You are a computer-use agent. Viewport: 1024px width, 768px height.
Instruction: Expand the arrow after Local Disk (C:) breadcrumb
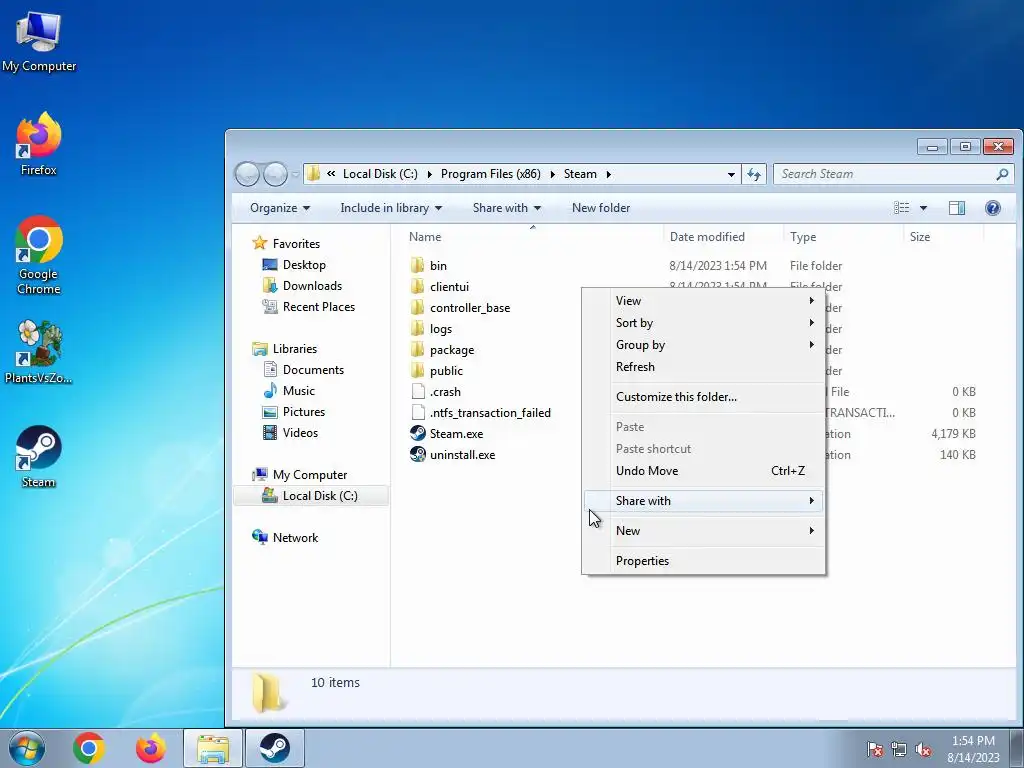(430, 174)
